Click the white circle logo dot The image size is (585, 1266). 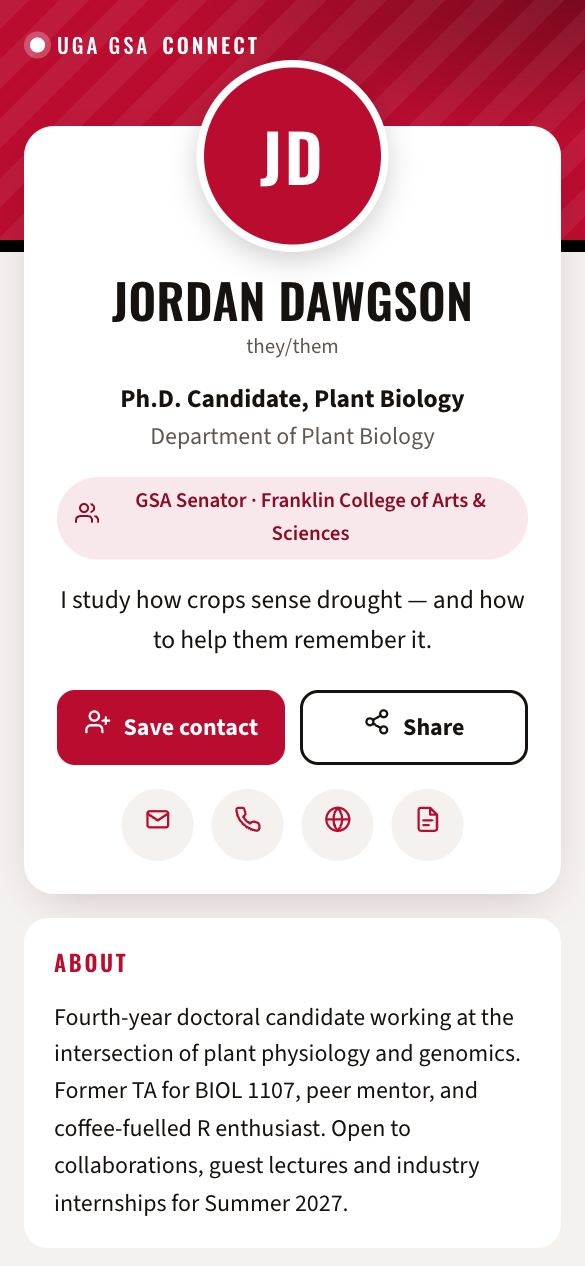(x=37, y=45)
